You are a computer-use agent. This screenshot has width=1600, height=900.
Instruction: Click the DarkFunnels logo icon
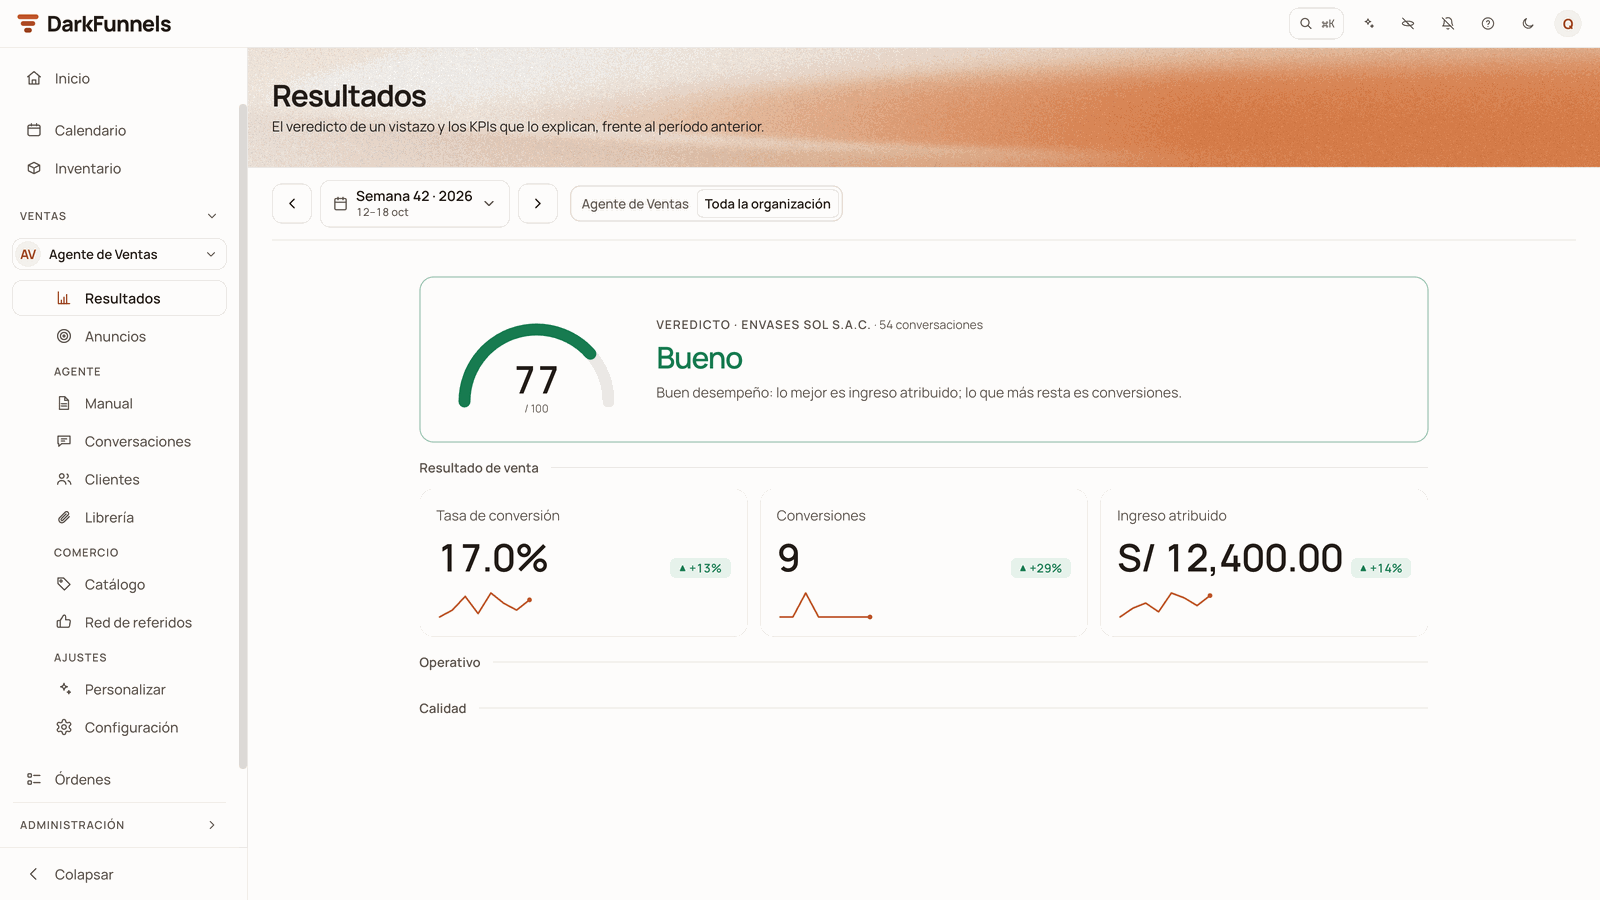point(28,24)
